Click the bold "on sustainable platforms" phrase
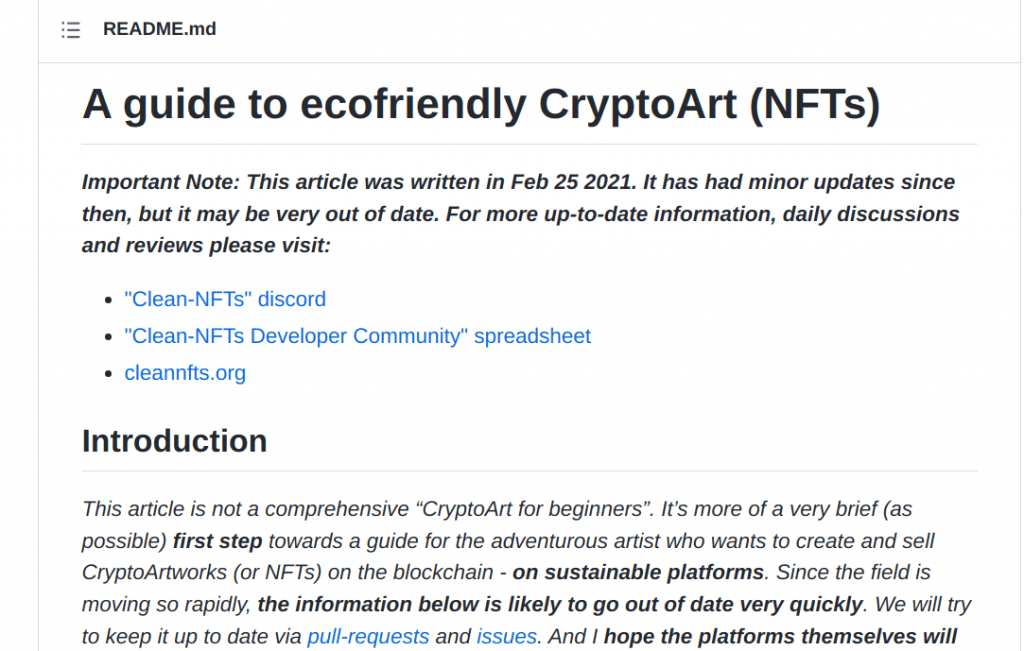This screenshot has width=1024, height=651. 638,572
